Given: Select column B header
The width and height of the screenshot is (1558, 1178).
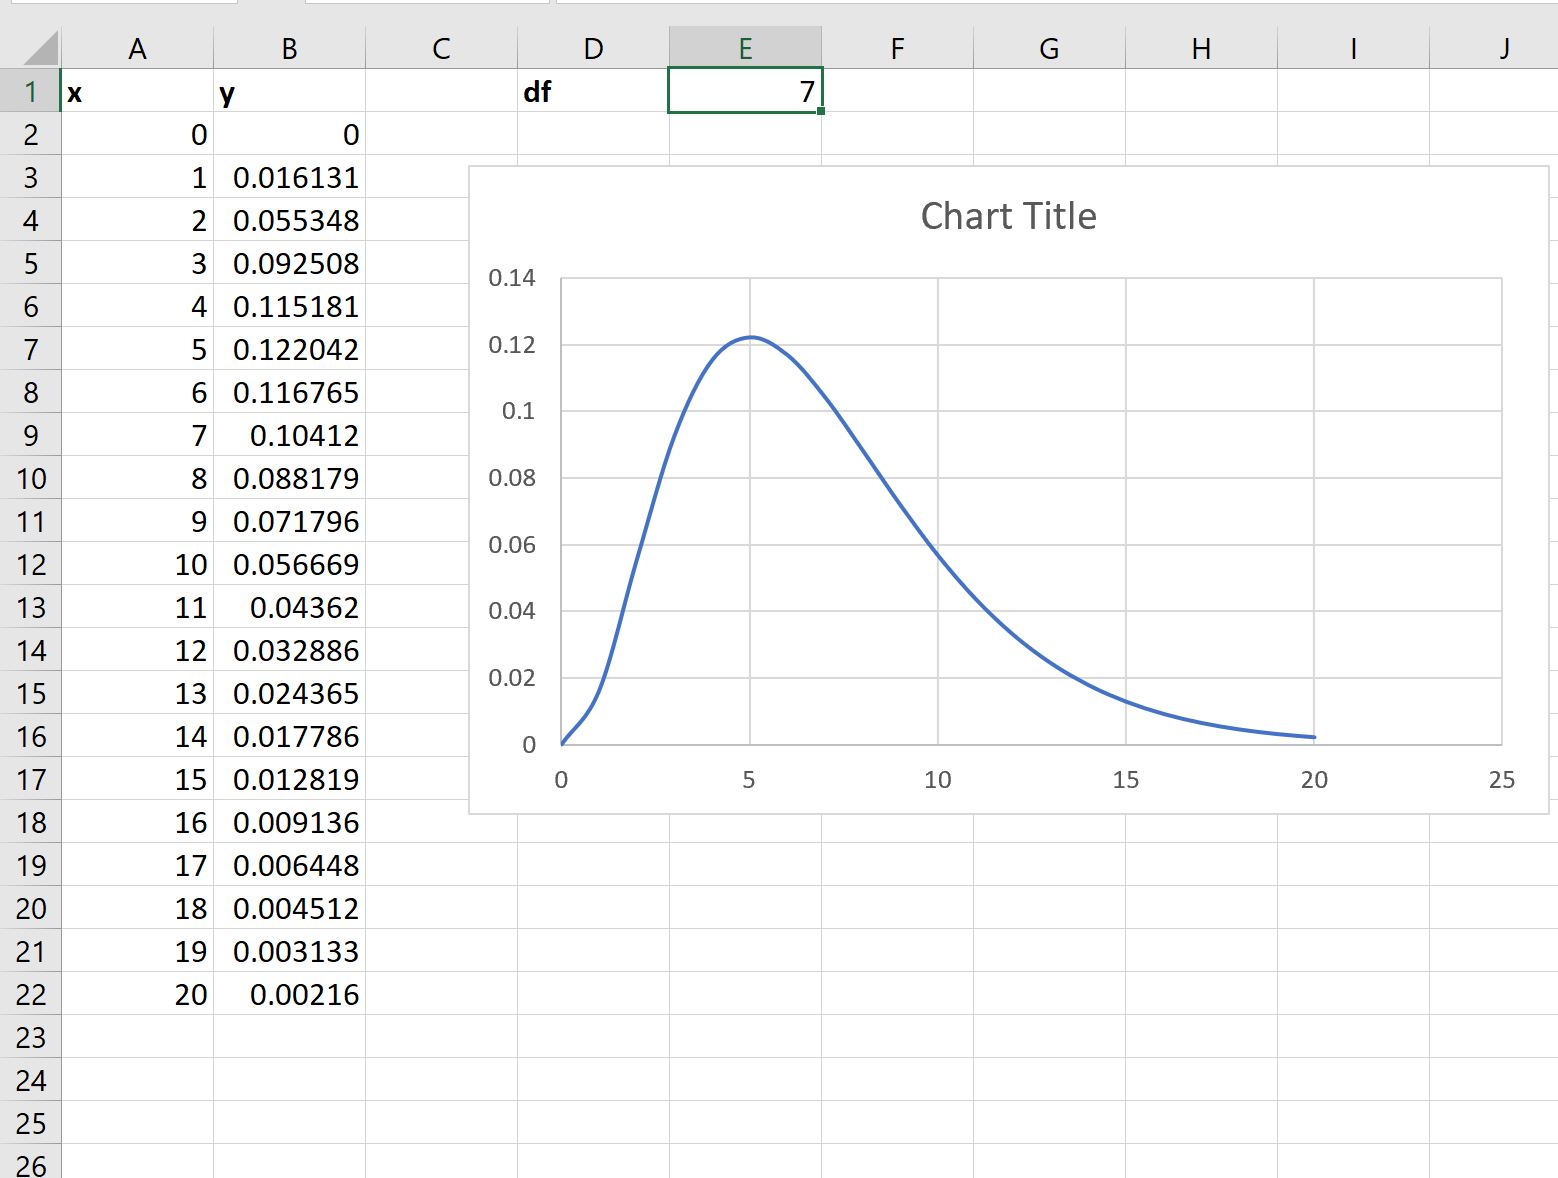Looking at the screenshot, I should click(290, 48).
